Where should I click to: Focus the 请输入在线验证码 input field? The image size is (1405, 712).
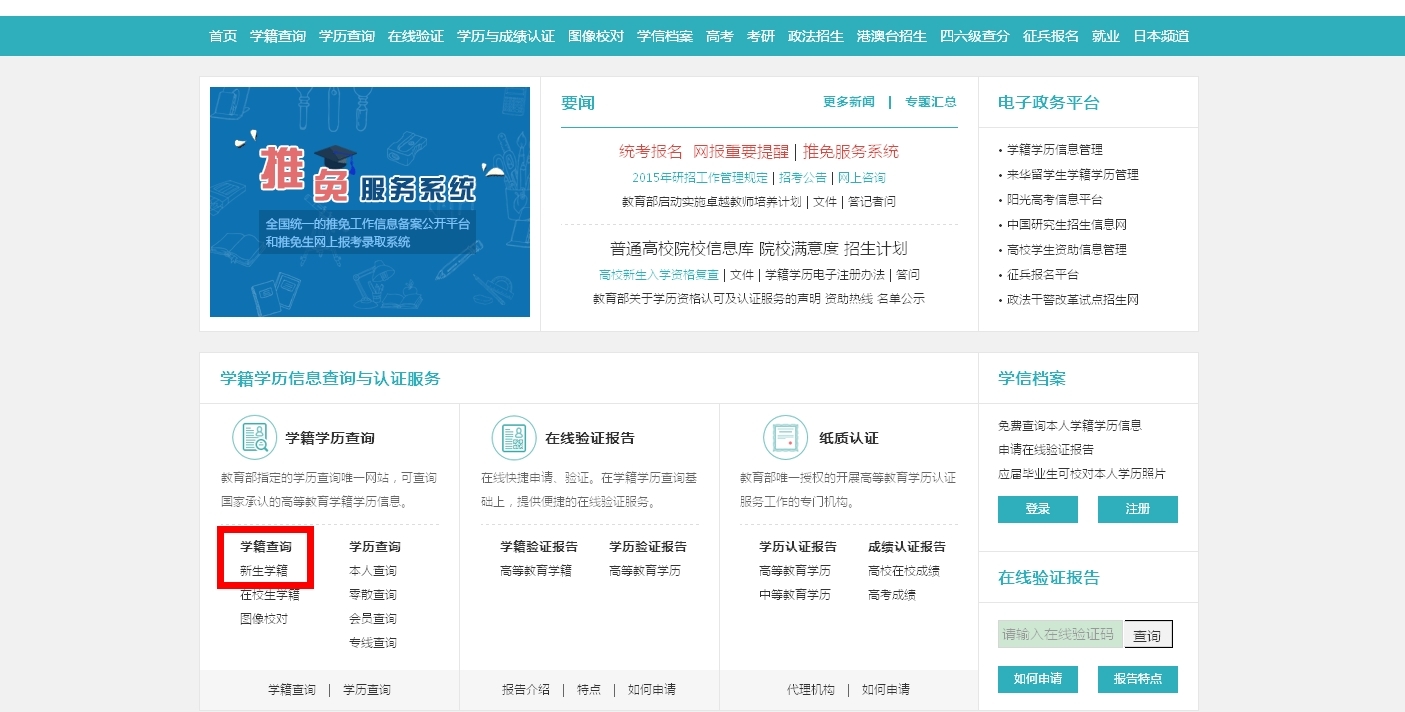click(1059, 635)
